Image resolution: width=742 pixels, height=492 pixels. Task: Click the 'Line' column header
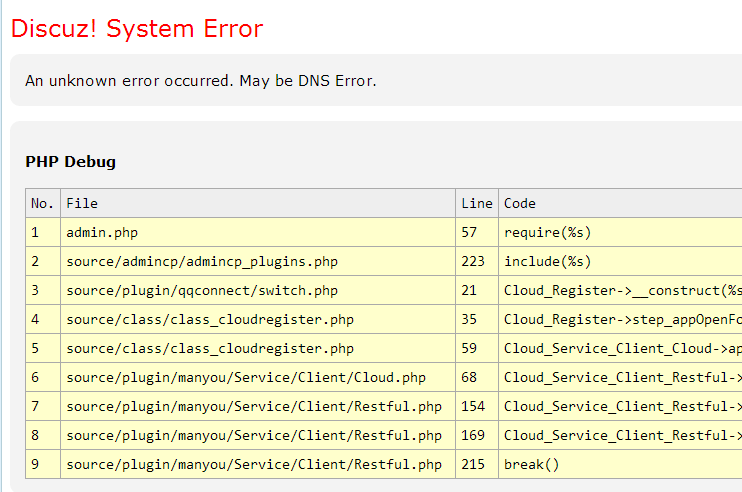(477, 203)
